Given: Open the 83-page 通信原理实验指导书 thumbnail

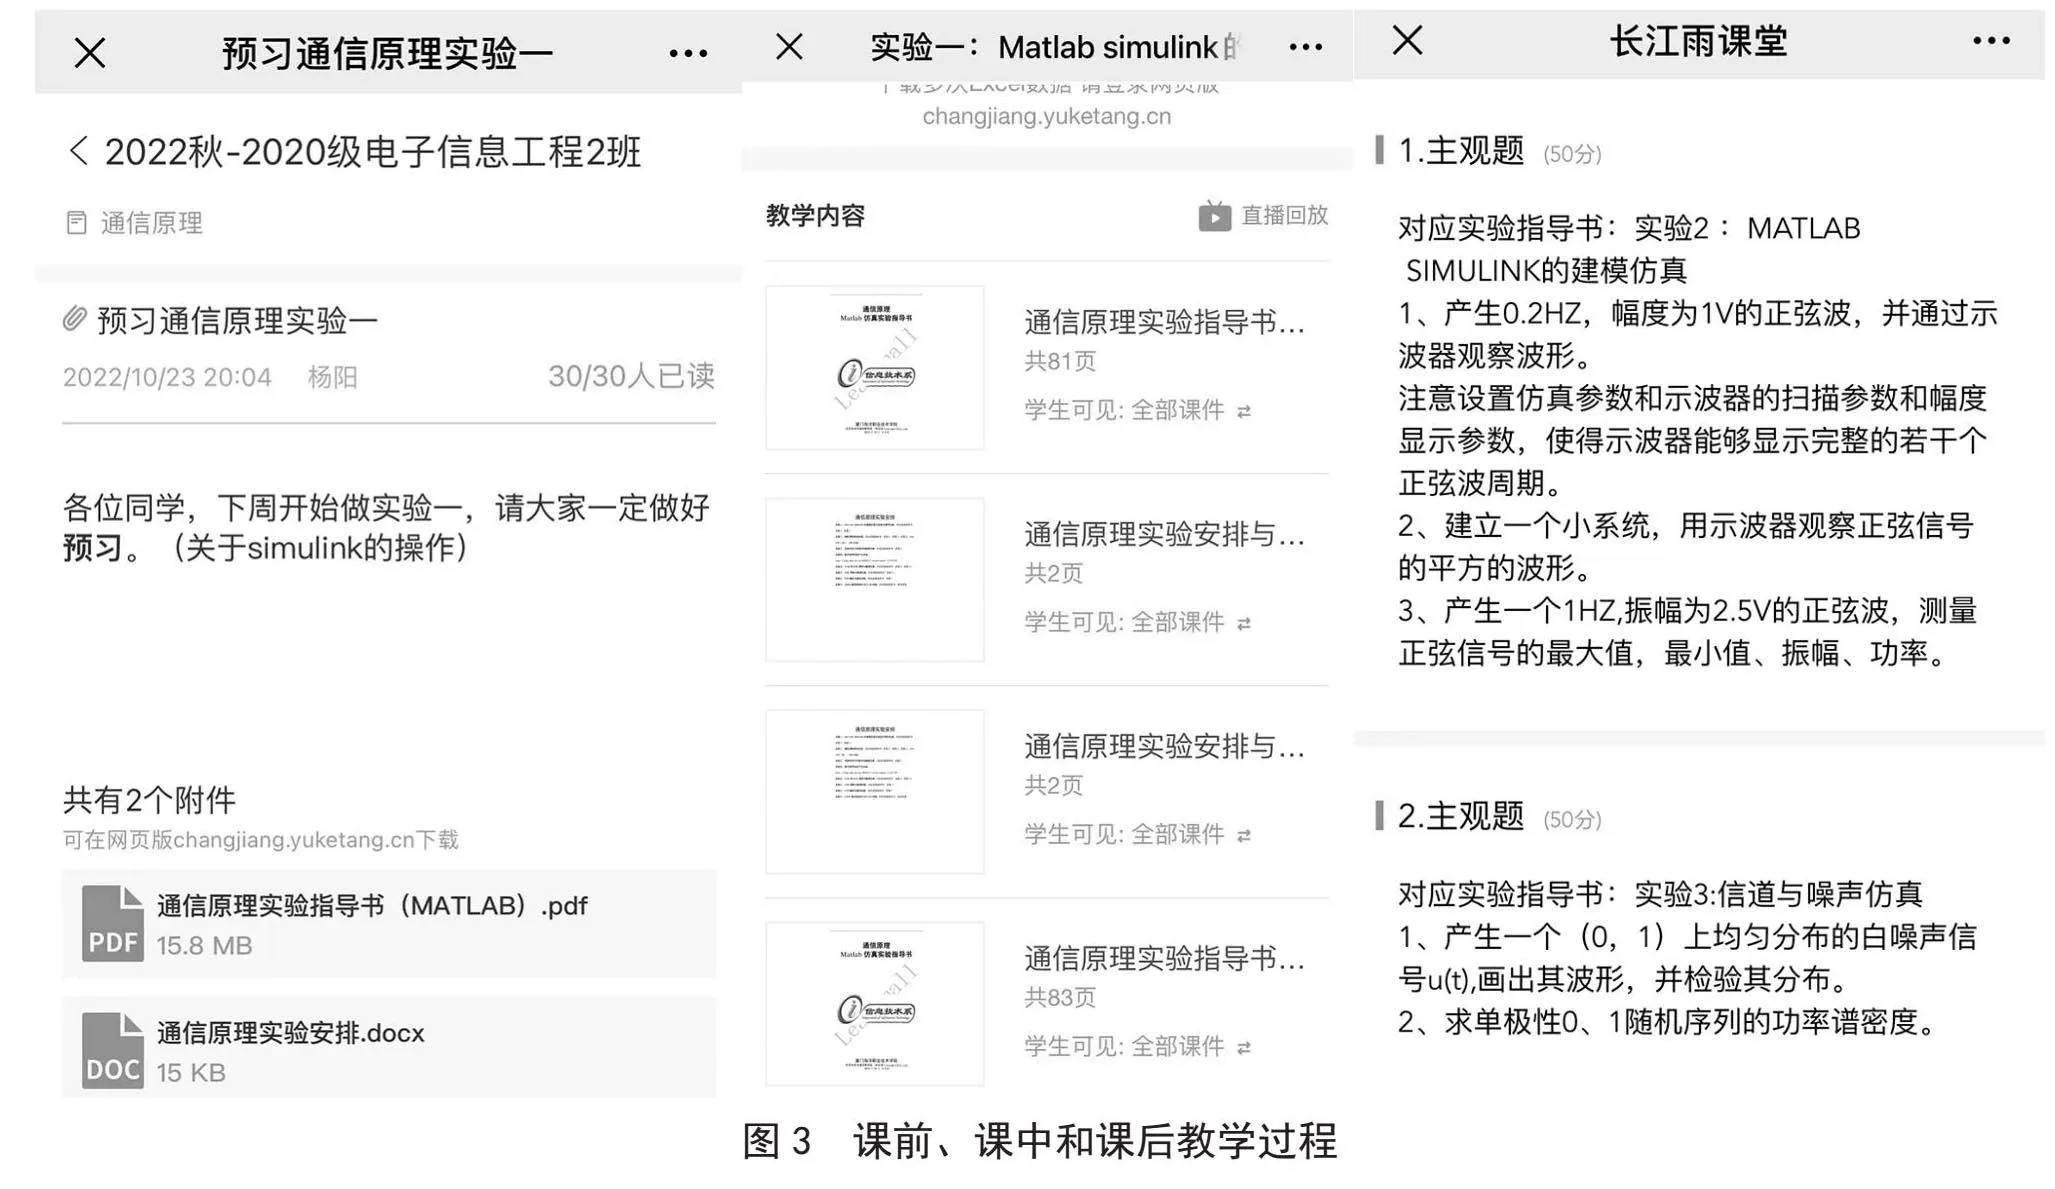Looking at the screenshot, I should [875, 1003].
